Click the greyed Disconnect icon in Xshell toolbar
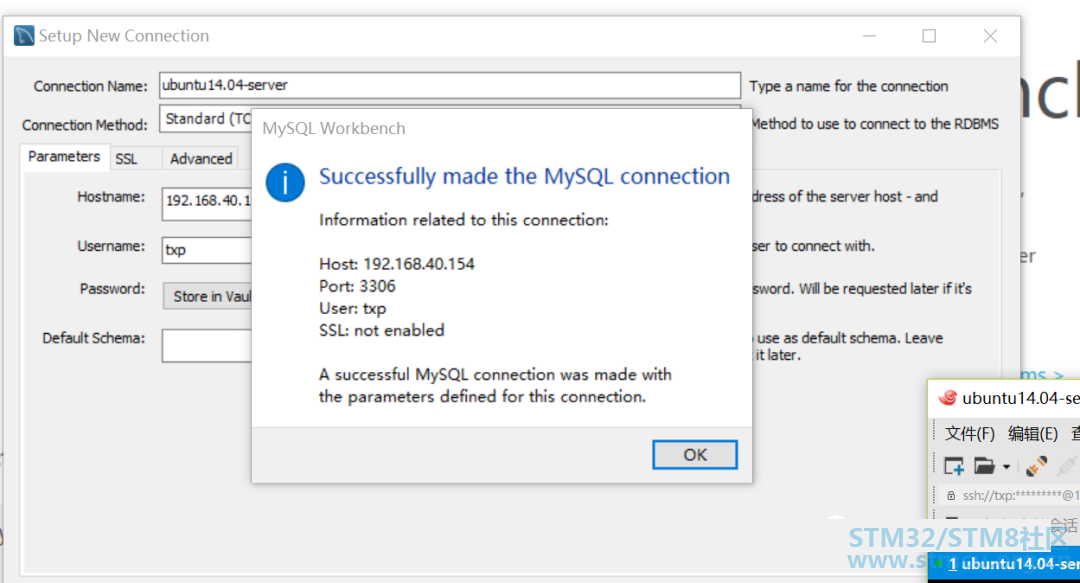The image size is (1080, 583). (1067, 467)
